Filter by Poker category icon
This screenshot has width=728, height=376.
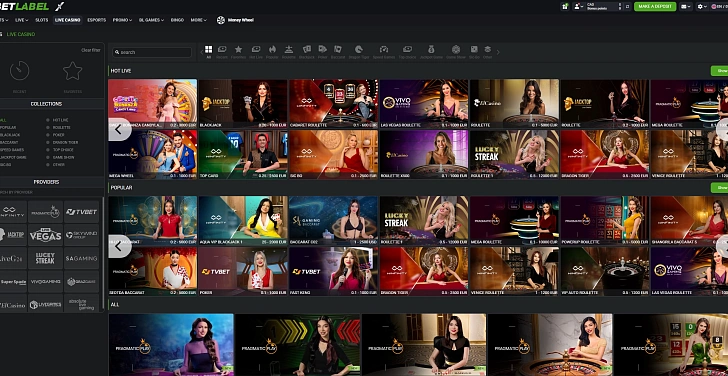(323, 49)
